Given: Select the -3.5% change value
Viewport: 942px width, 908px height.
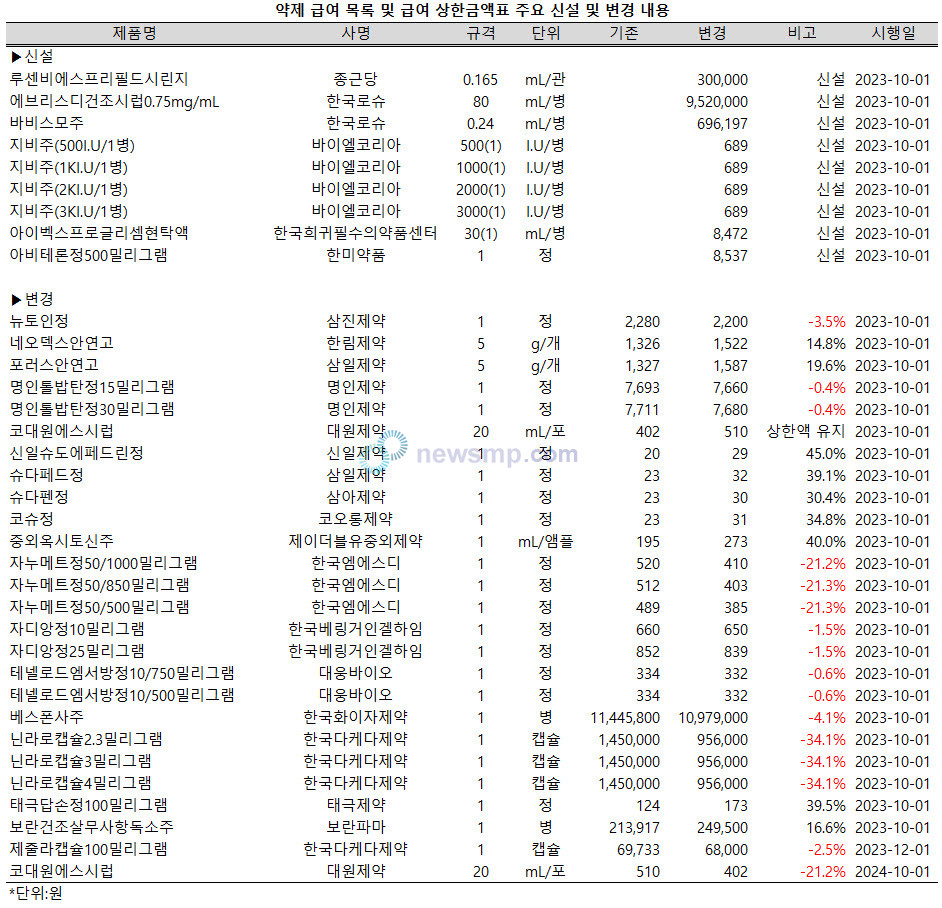Looking at the screenshot, I should pyautogui.click(x=827, y=322).
